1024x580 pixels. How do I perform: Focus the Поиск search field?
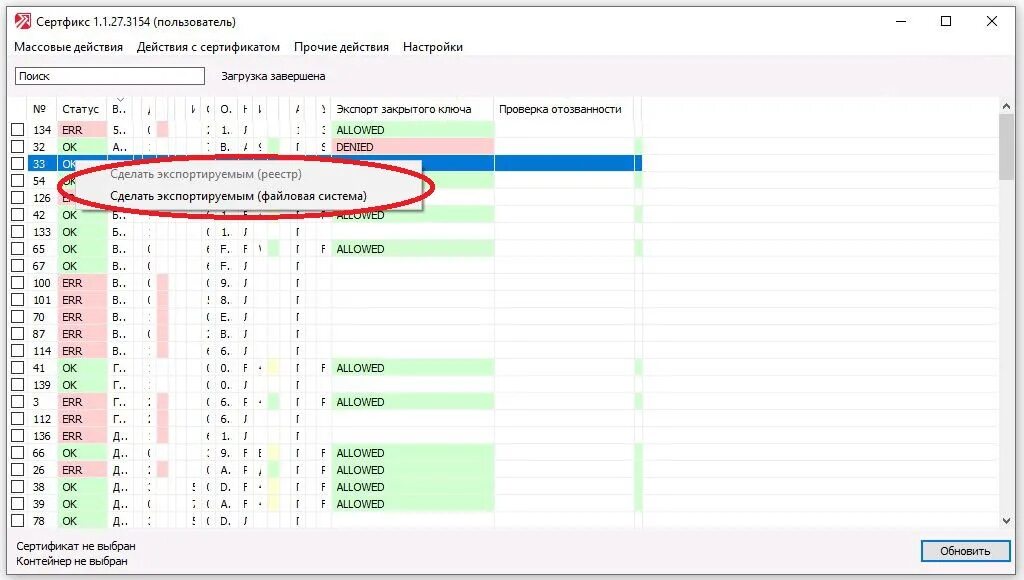click(x=110, y=76)
